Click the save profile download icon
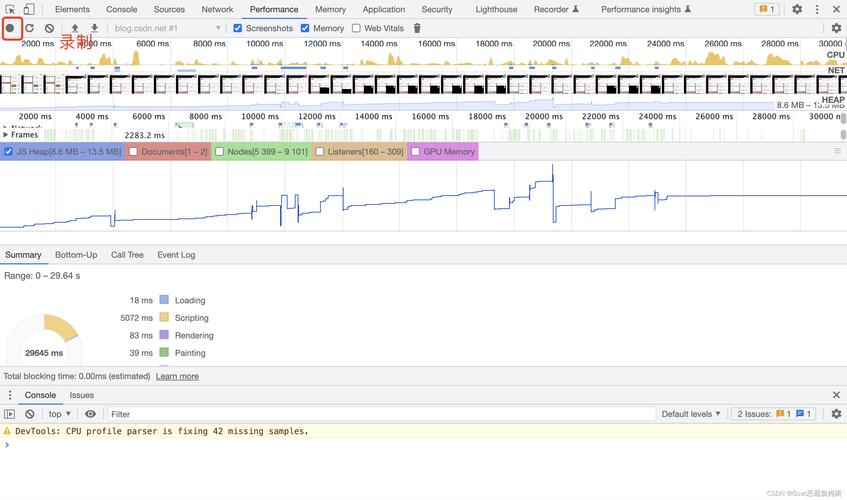This screenshot has height=500, width=847. tap(94, 28)
